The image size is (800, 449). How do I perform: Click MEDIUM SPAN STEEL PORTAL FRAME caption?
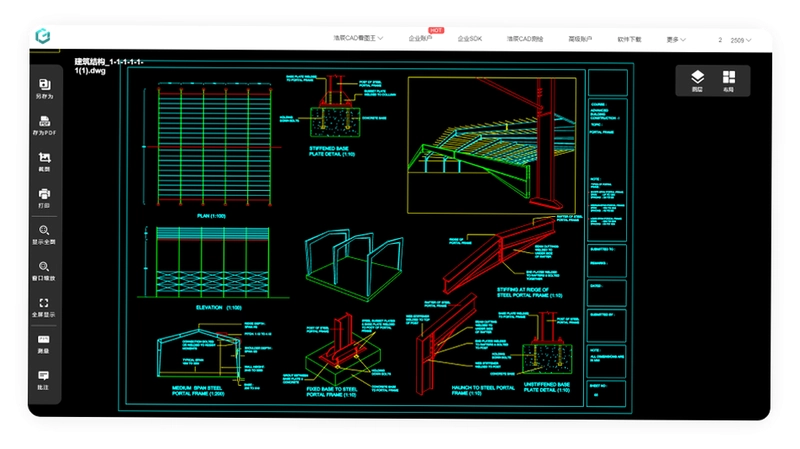[198, 391]
